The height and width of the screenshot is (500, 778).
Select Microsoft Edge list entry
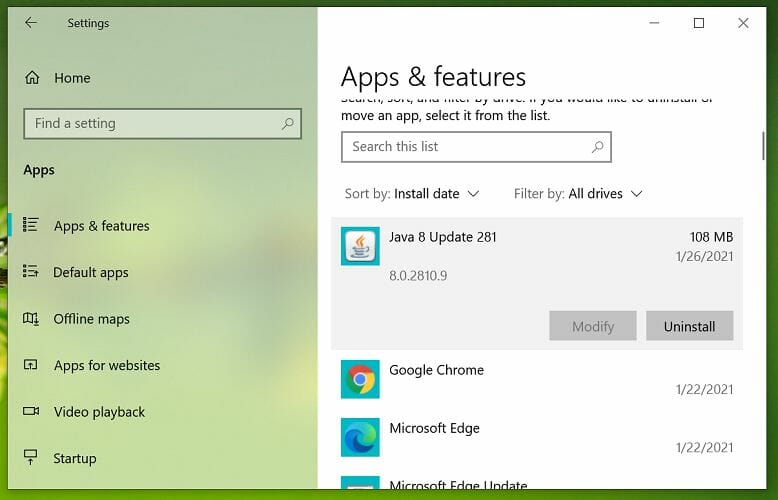(x=537, y=437)
